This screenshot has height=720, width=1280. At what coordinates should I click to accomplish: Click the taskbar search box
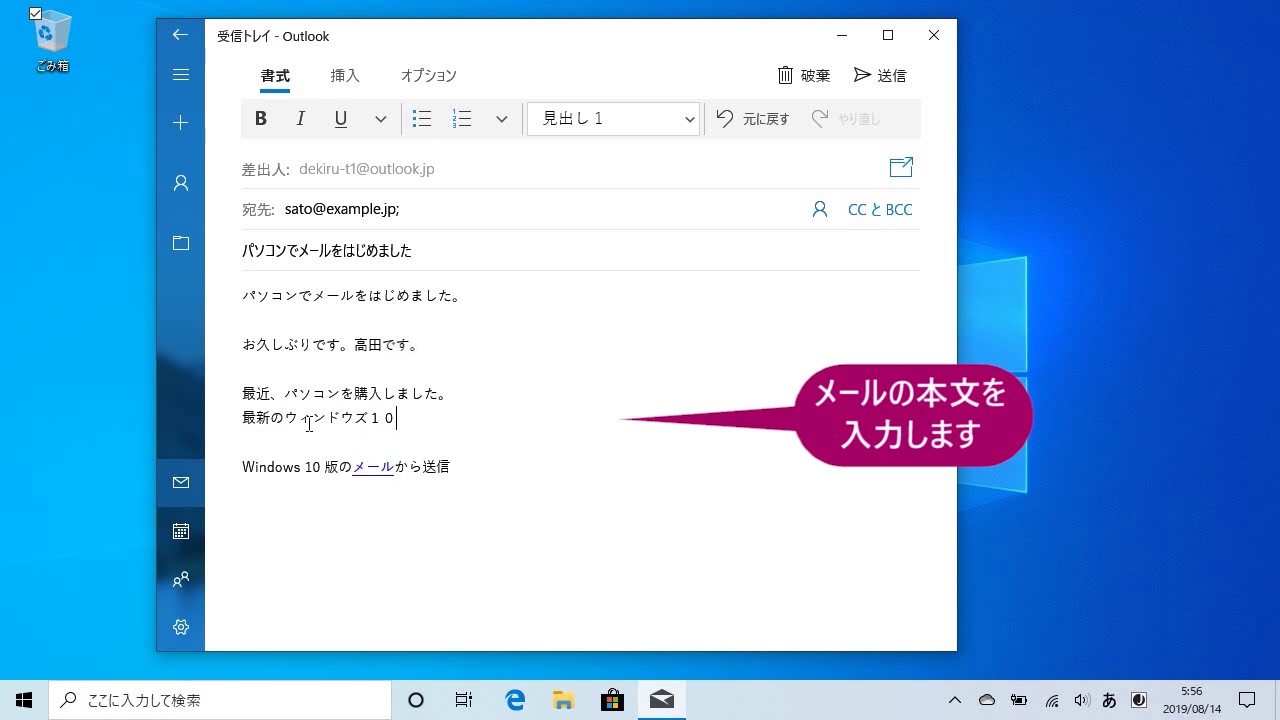pyautogui.click(x=220, y=700)
